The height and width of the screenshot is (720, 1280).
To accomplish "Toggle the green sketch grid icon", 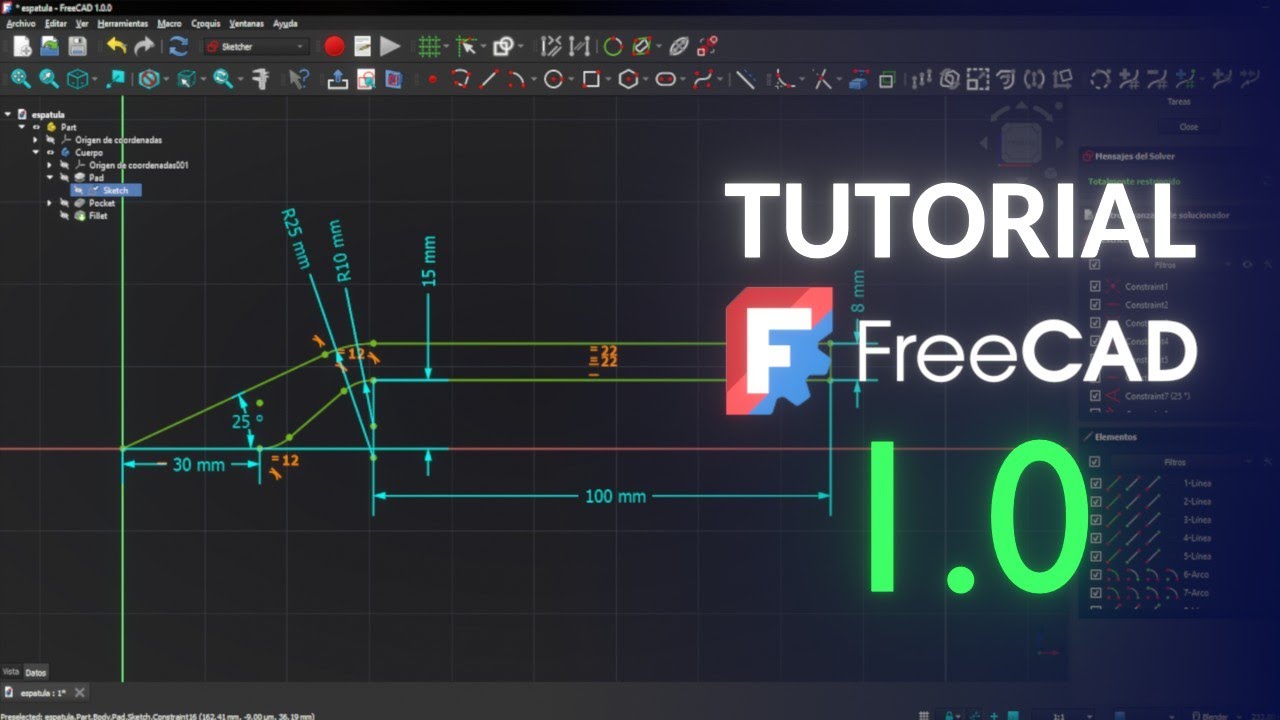I will tap(428, 46).
